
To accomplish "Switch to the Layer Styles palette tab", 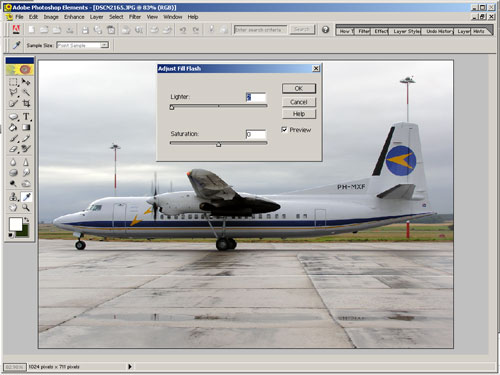I will (x=406, y=31).
